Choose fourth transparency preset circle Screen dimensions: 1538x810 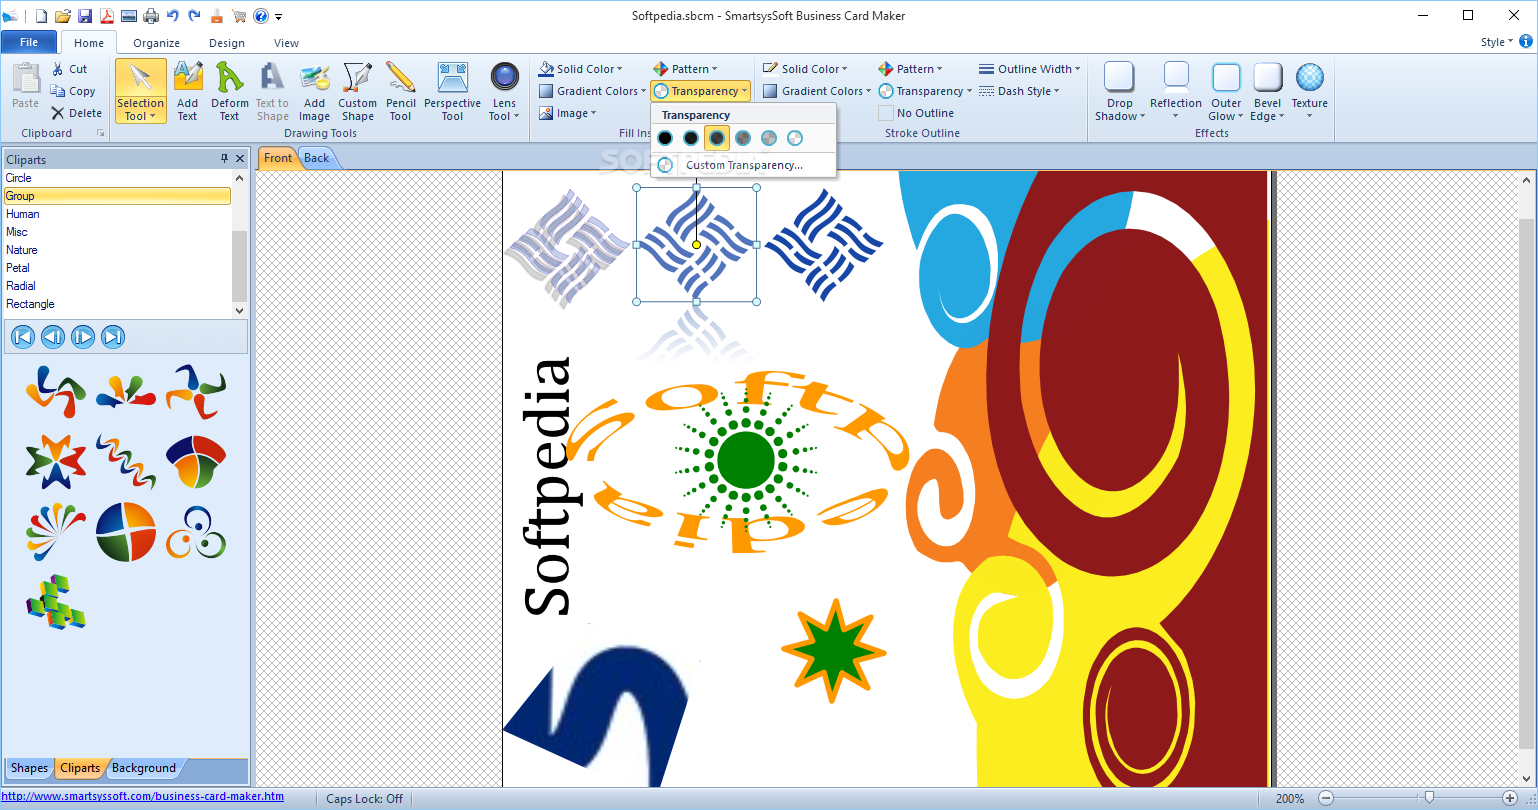743,138
